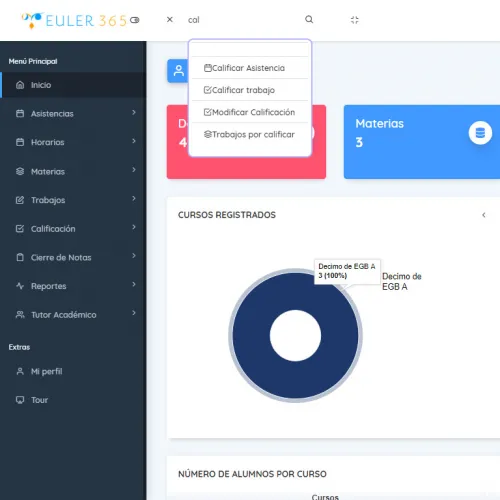Clear the search with the X icon
This screenshot has height=500, width=500.
tap(170, 19)
